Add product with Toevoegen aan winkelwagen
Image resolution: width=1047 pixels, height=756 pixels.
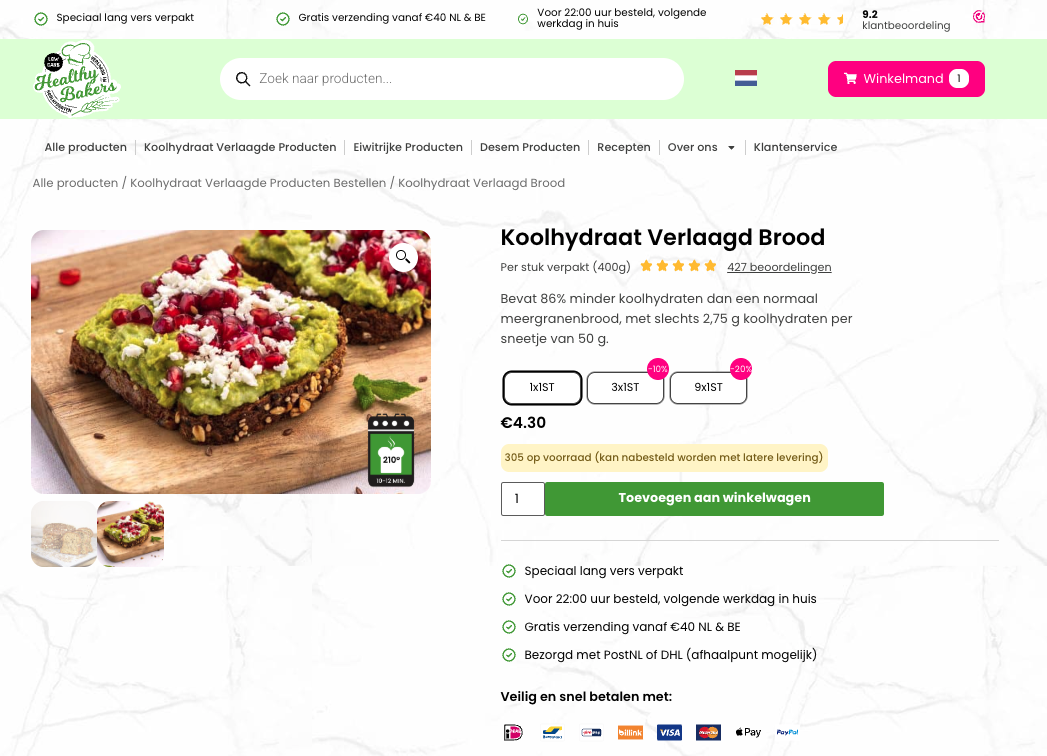714,498
